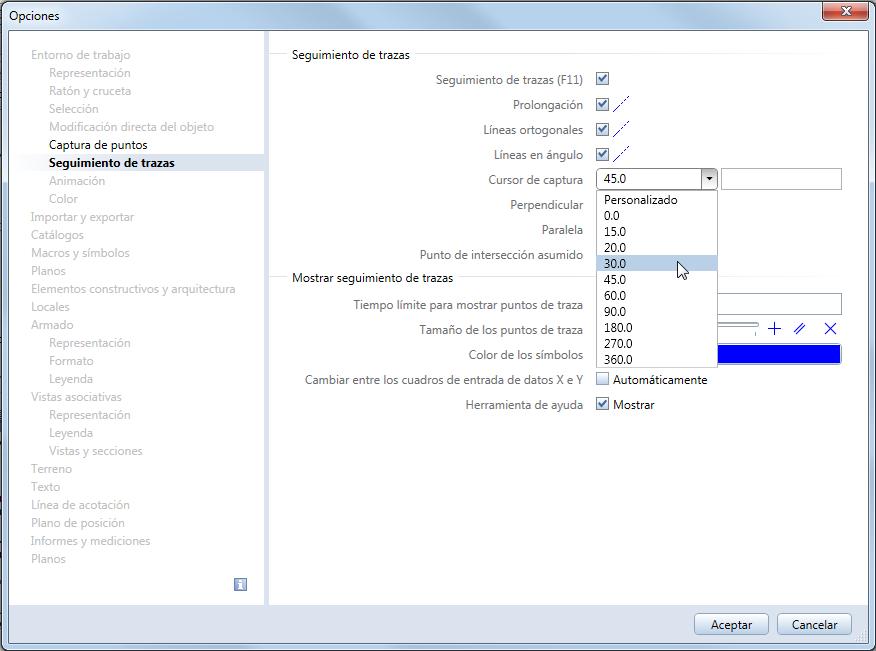This screenshot has height=651, width=876.
Task: Open Ratón y cruceta settings
Action: point(89,91)
